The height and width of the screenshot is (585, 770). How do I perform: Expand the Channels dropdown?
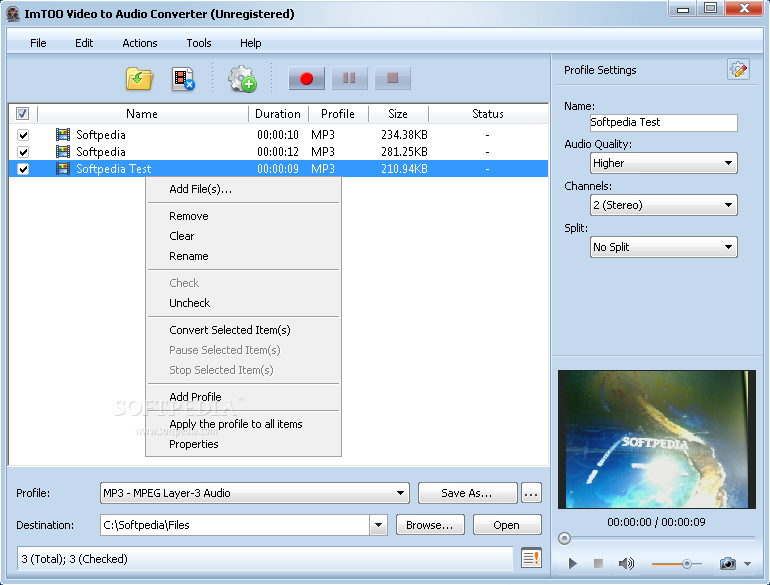(x=663, y=205)
